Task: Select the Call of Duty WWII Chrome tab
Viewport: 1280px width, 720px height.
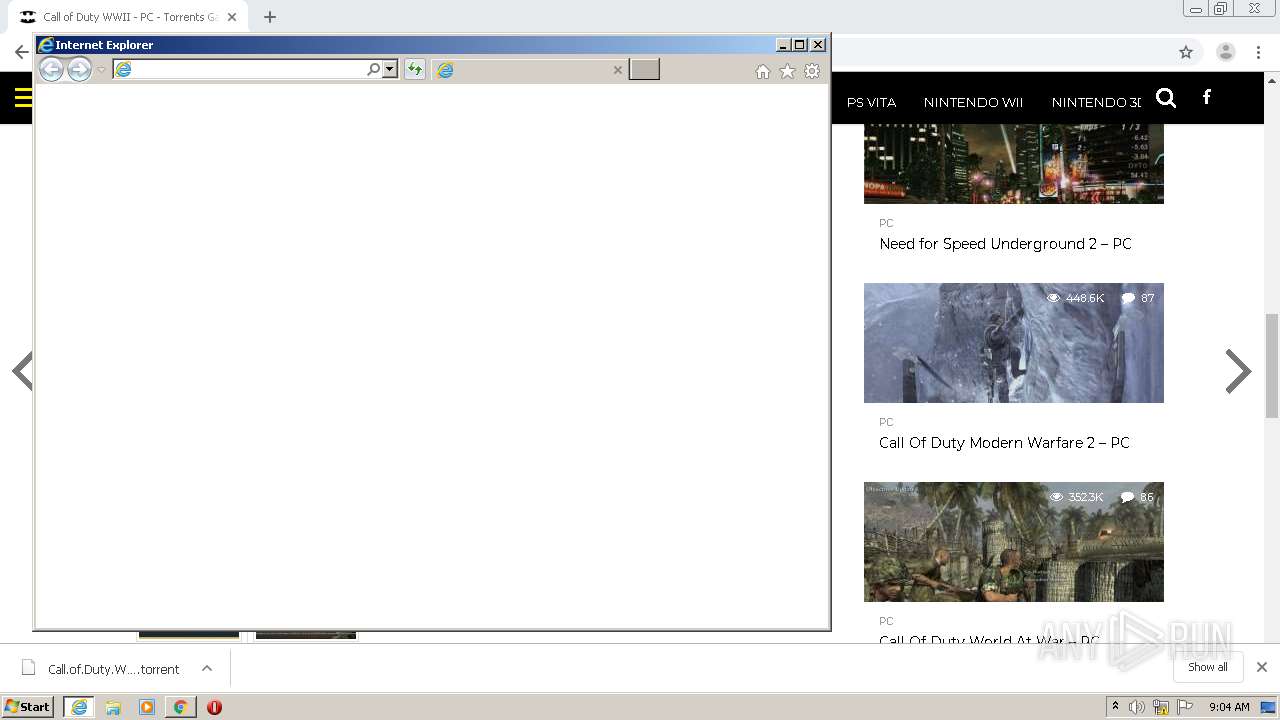Action: pos(128,17)
